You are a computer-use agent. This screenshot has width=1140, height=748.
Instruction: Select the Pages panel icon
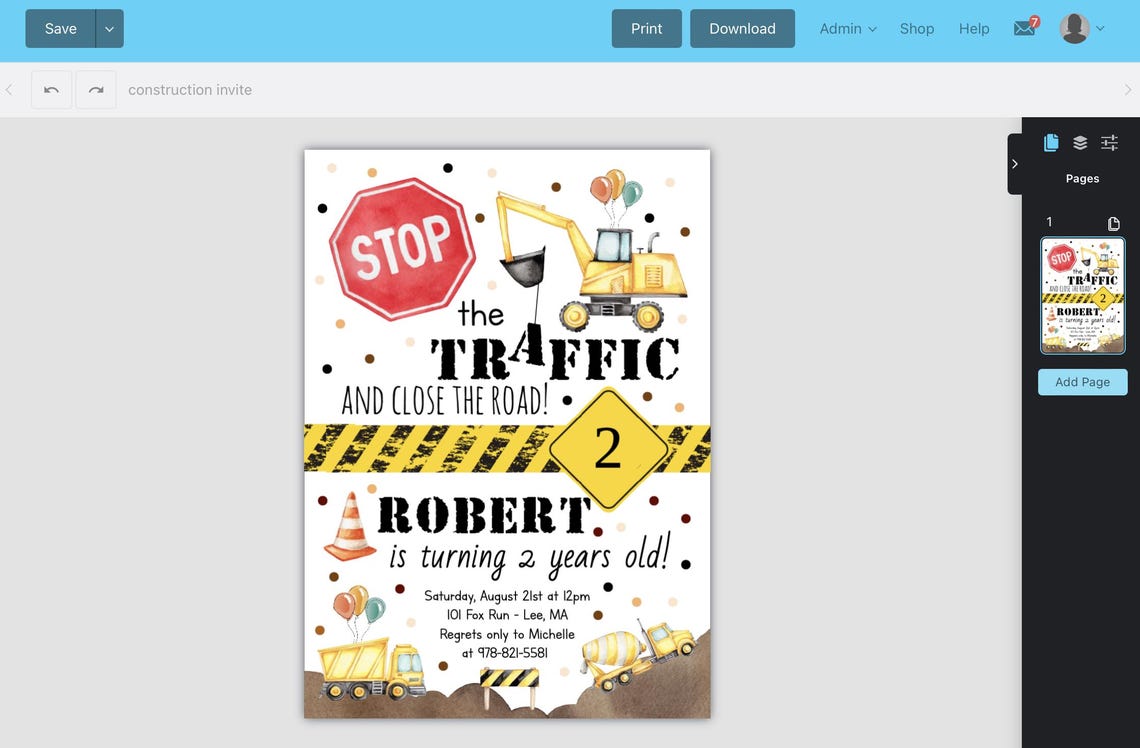1051,142
